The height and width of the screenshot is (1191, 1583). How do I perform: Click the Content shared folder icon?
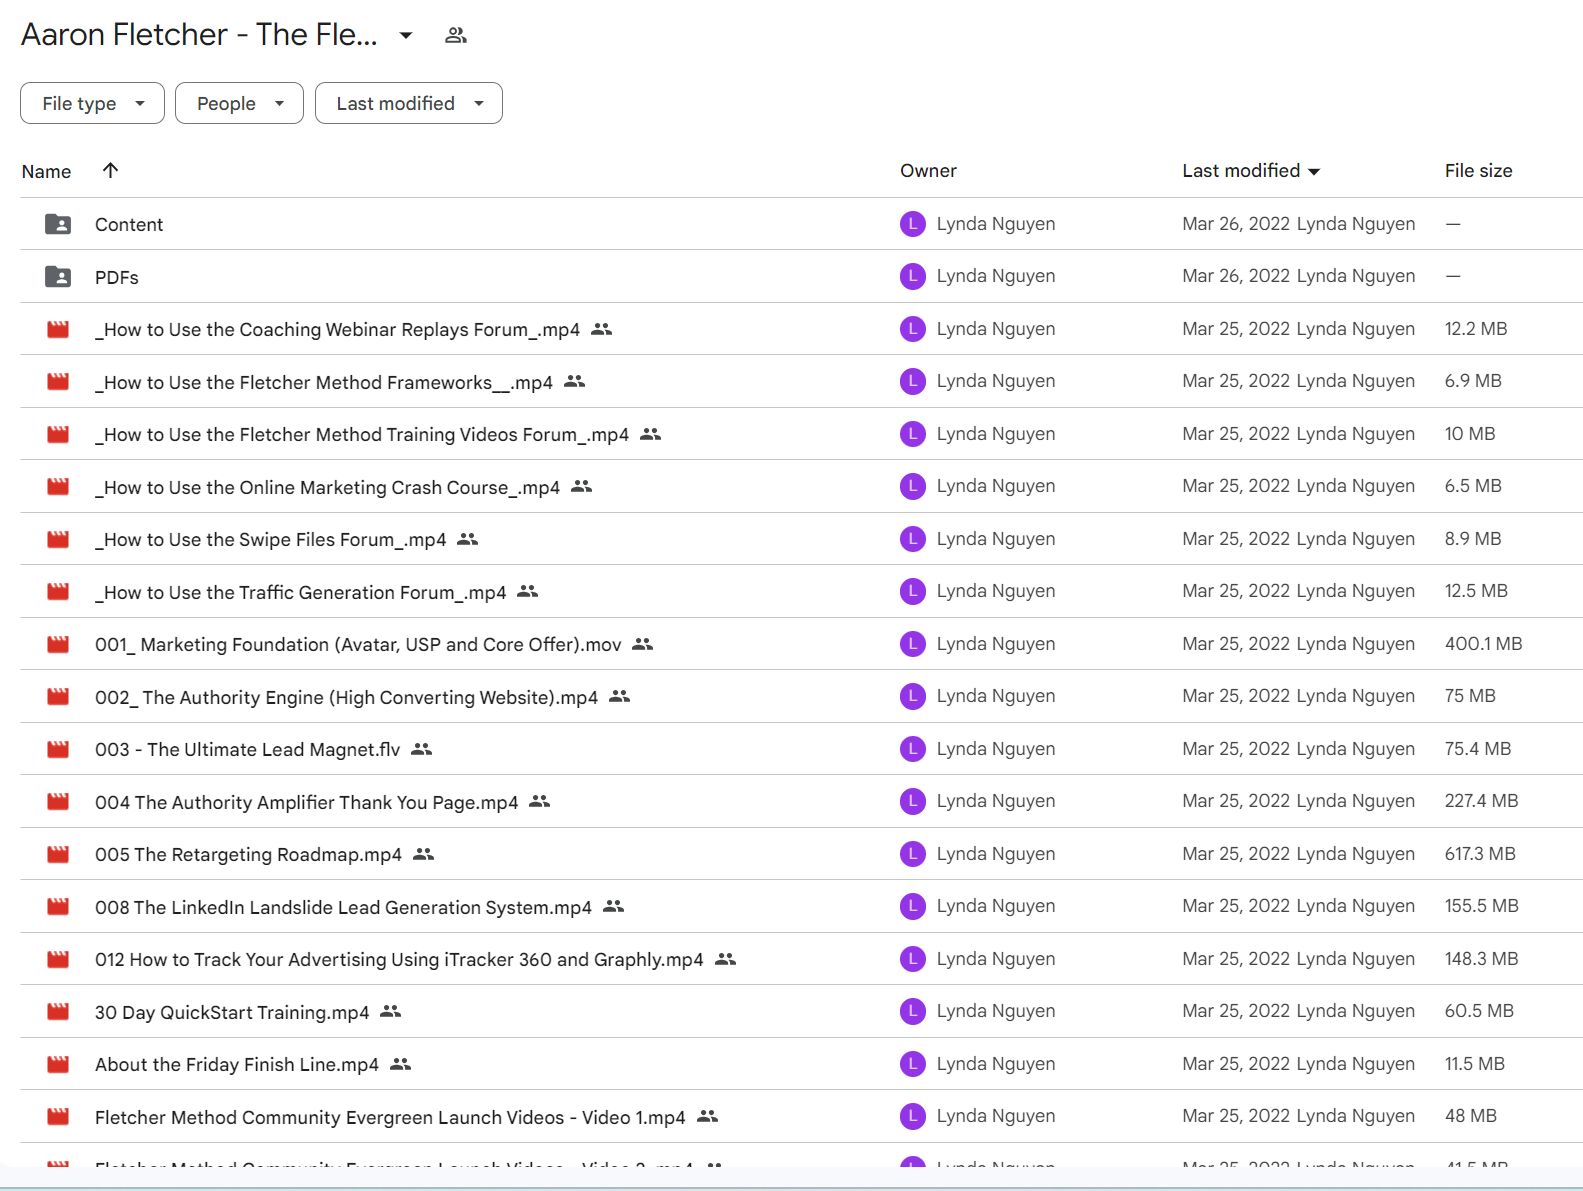tap(58, 224)
